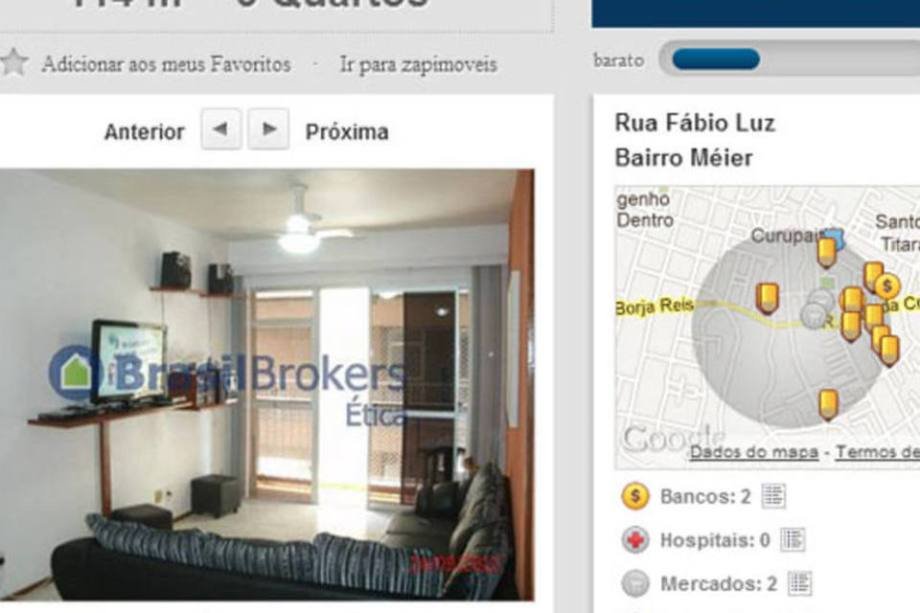The height and width of the screenshot is (613, 920).
Task: Open the Dados do mapa link
Action: 754,452
